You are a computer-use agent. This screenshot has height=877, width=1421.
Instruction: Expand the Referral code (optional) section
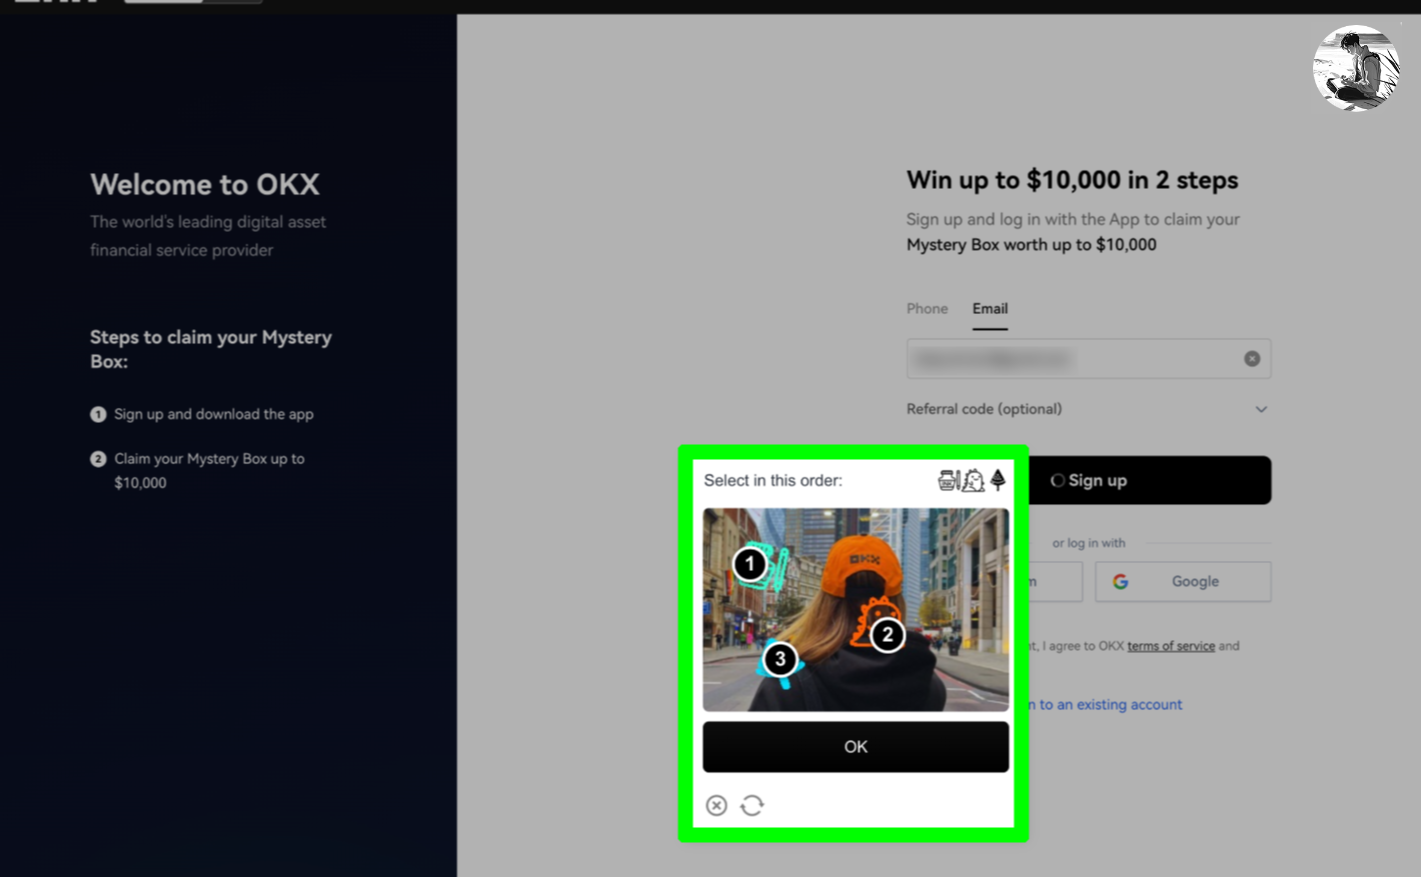(x=1088, y=409)
